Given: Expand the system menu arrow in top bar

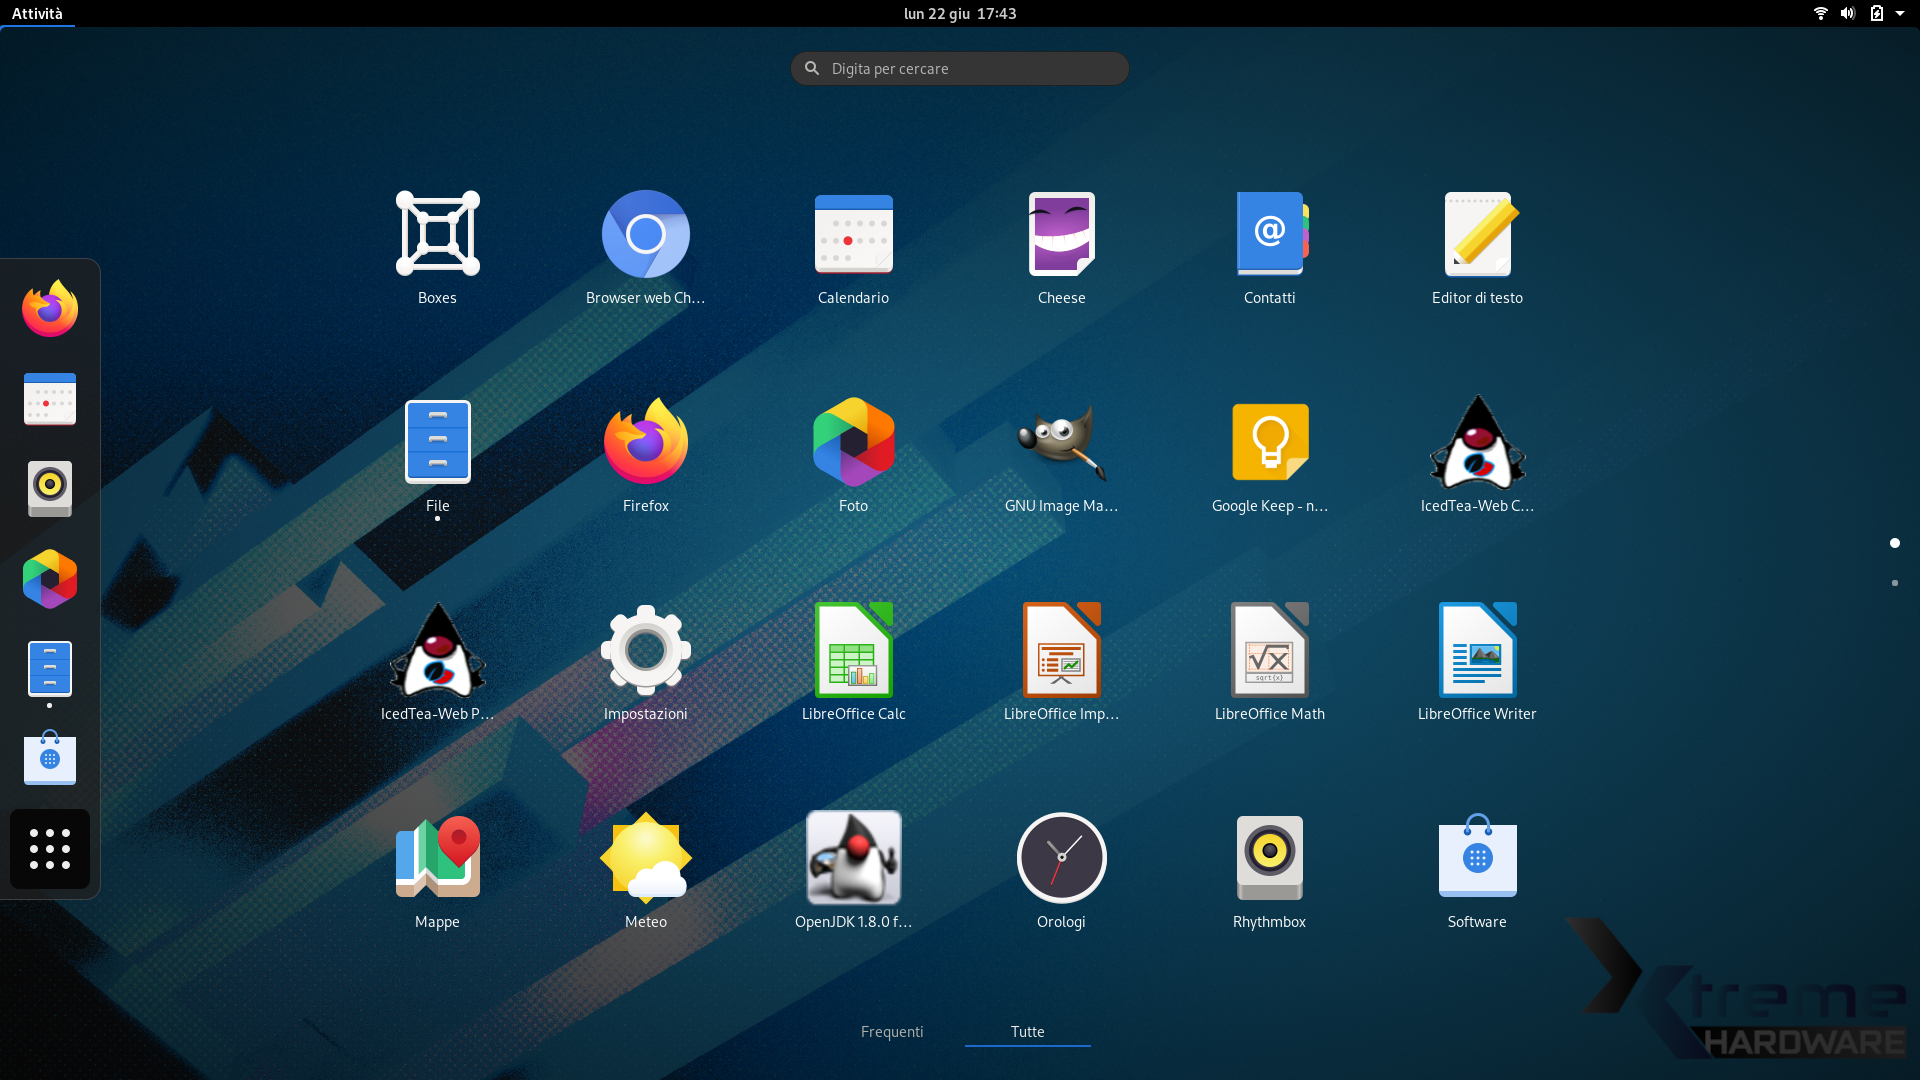Looking at the screenshot, I should 1900,14.
